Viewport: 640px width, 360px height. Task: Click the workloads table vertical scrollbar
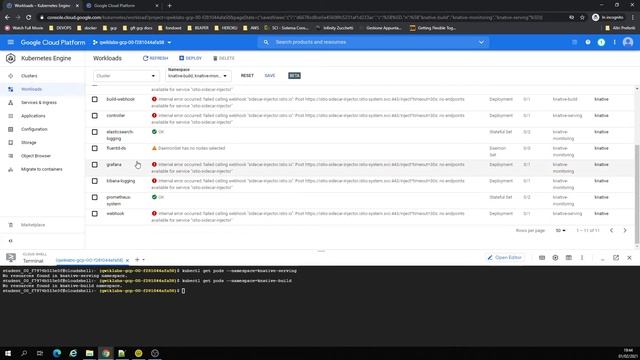pyautogui.click(x=637, y=194)
